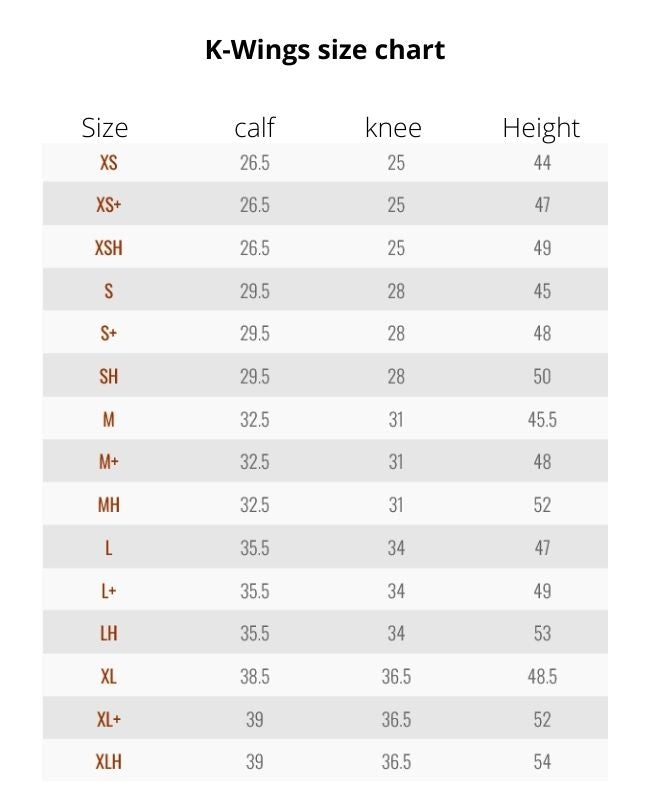Click the knee column header
The image size is (650, 800).
point(393,128)
